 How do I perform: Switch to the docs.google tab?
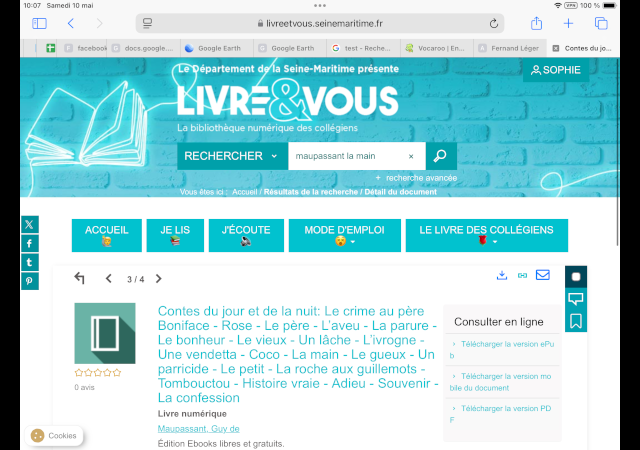(143, 48)
